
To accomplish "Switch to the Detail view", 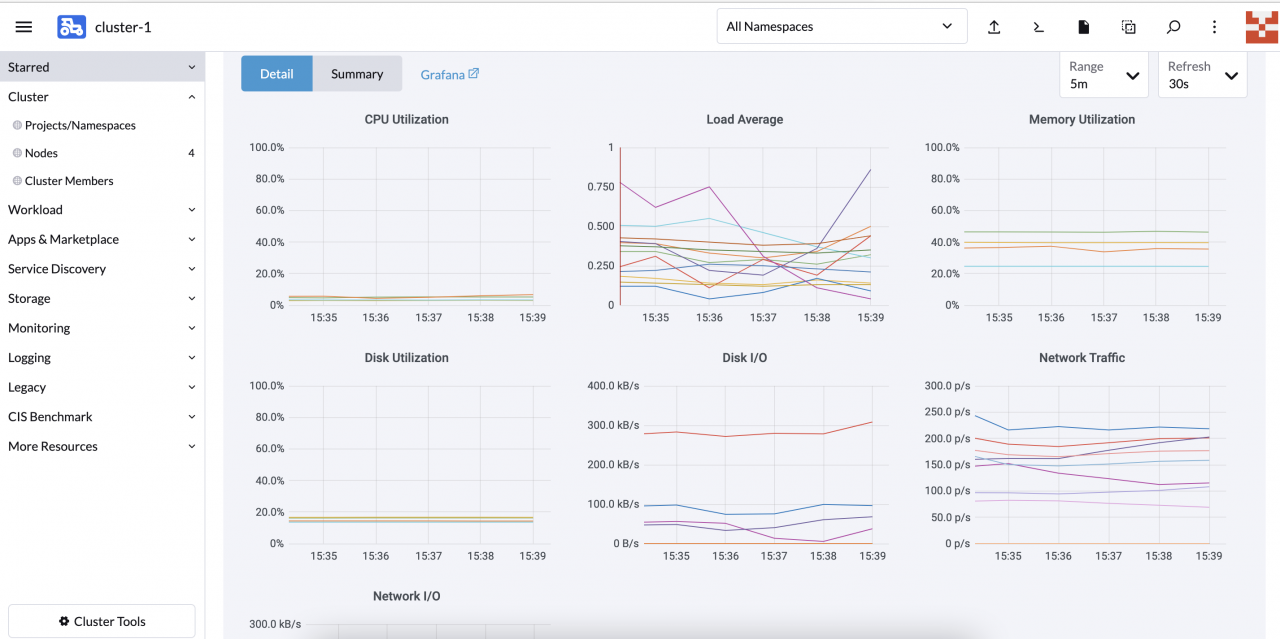I will 277,74.
